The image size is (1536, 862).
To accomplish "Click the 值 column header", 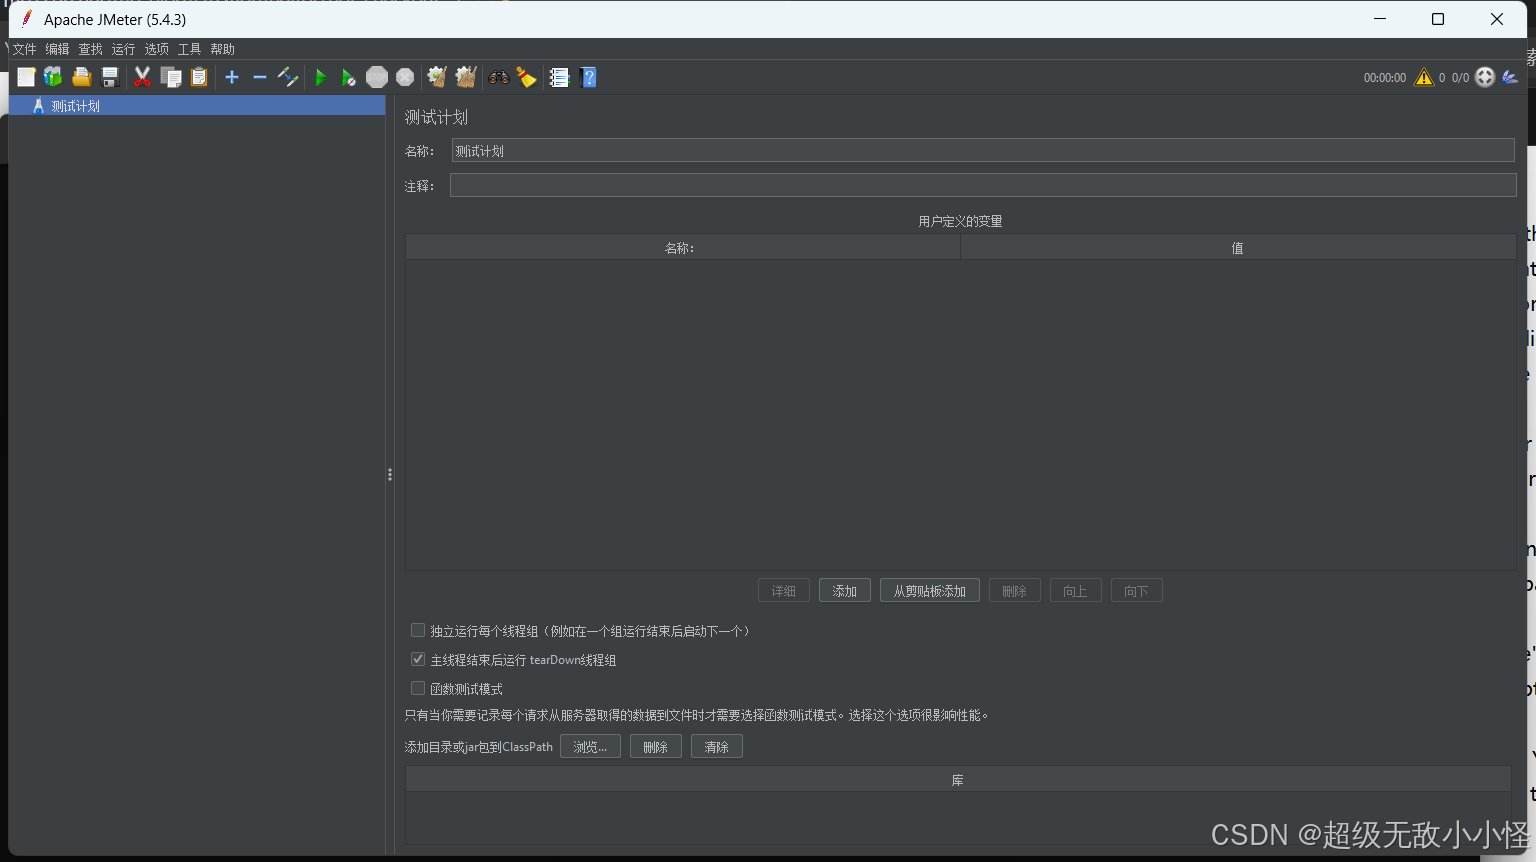I will click(x=1238, y=248).
